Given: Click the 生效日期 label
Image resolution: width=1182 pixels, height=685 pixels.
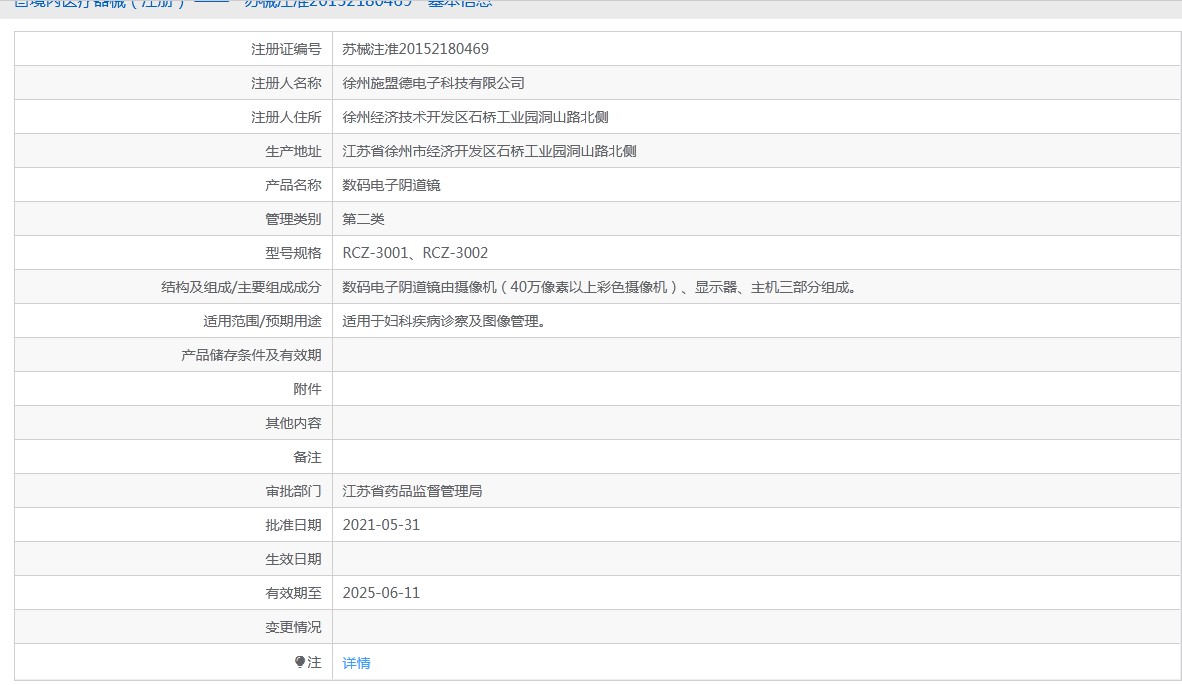Looking at the screenshot, I should coord(293,559).
